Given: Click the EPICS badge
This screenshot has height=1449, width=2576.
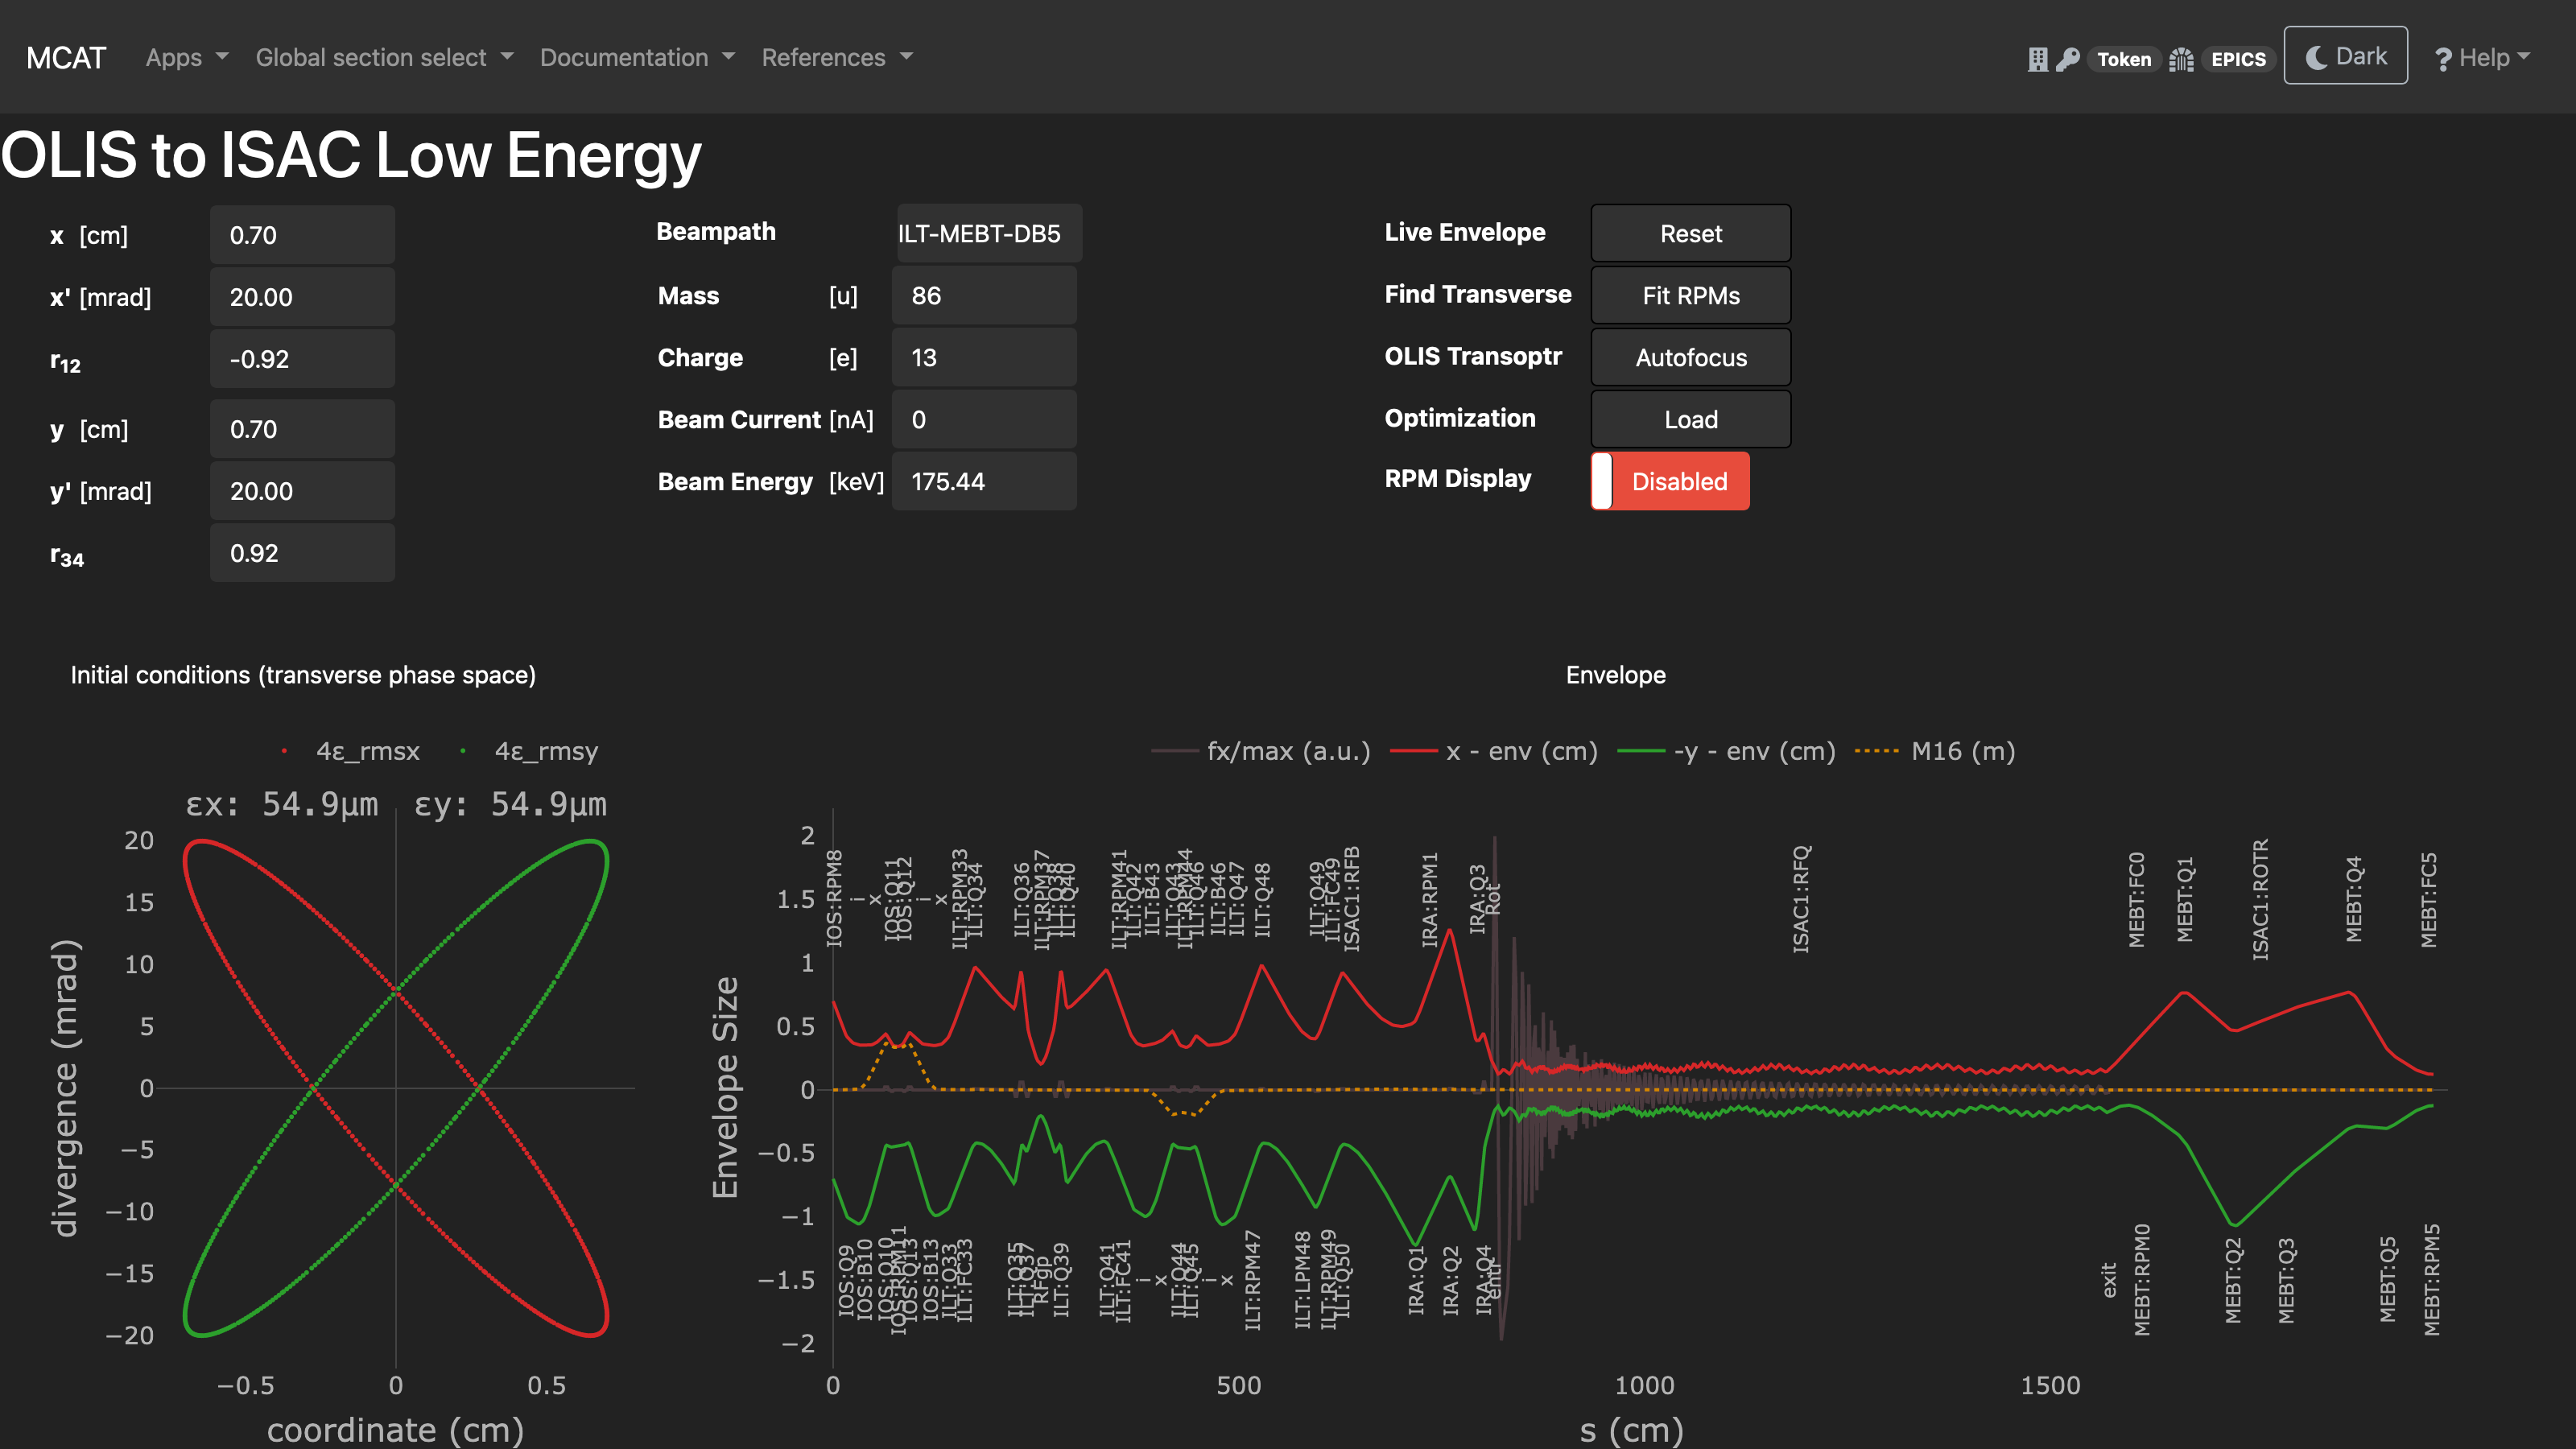Looking at the screenshot, I should [x=2238, y=59].
